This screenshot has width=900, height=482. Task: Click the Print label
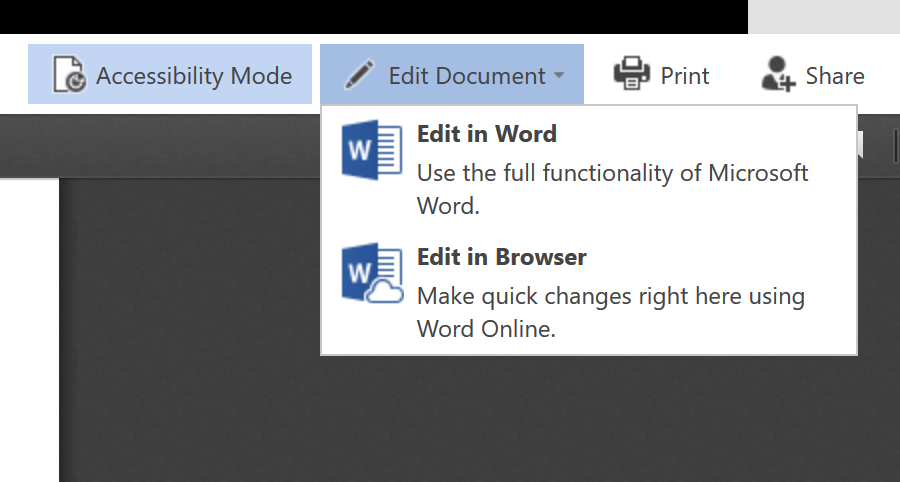tap(685, 76)
